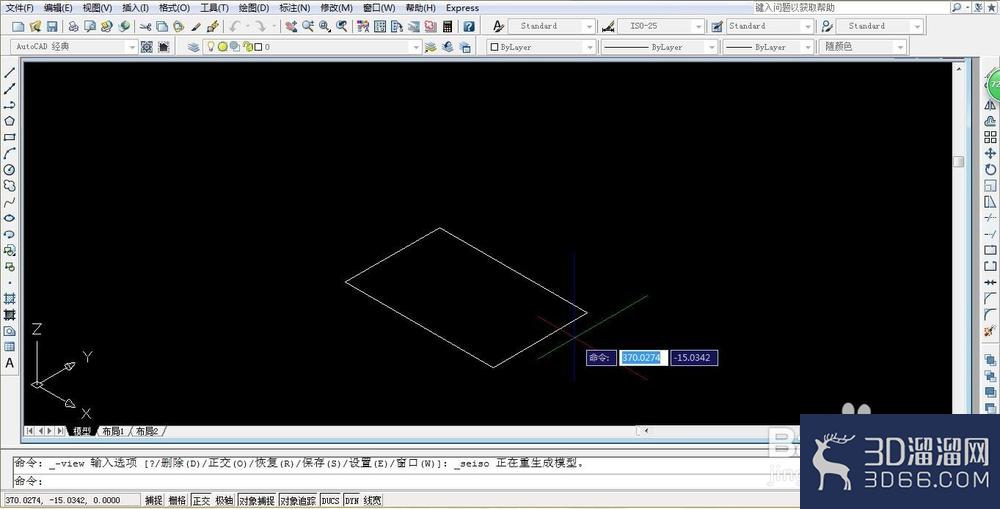Screen dimensions: 1000x509
Task: Select the Arc draw tool
Action: pyautogui.click(x=10, y=154)
